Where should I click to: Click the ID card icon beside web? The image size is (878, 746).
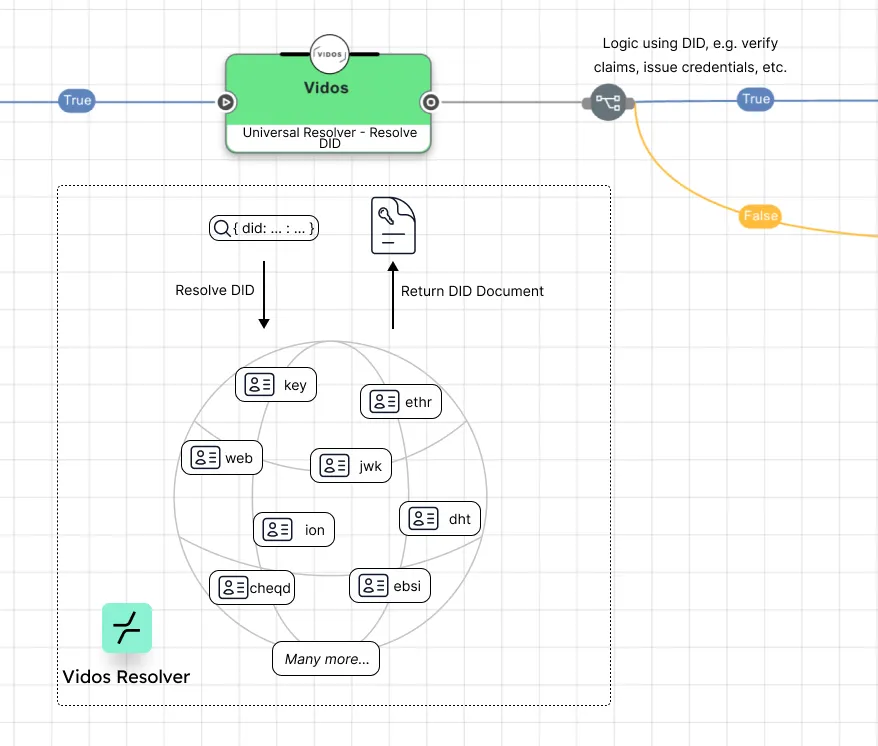click(x=205, y=457)
